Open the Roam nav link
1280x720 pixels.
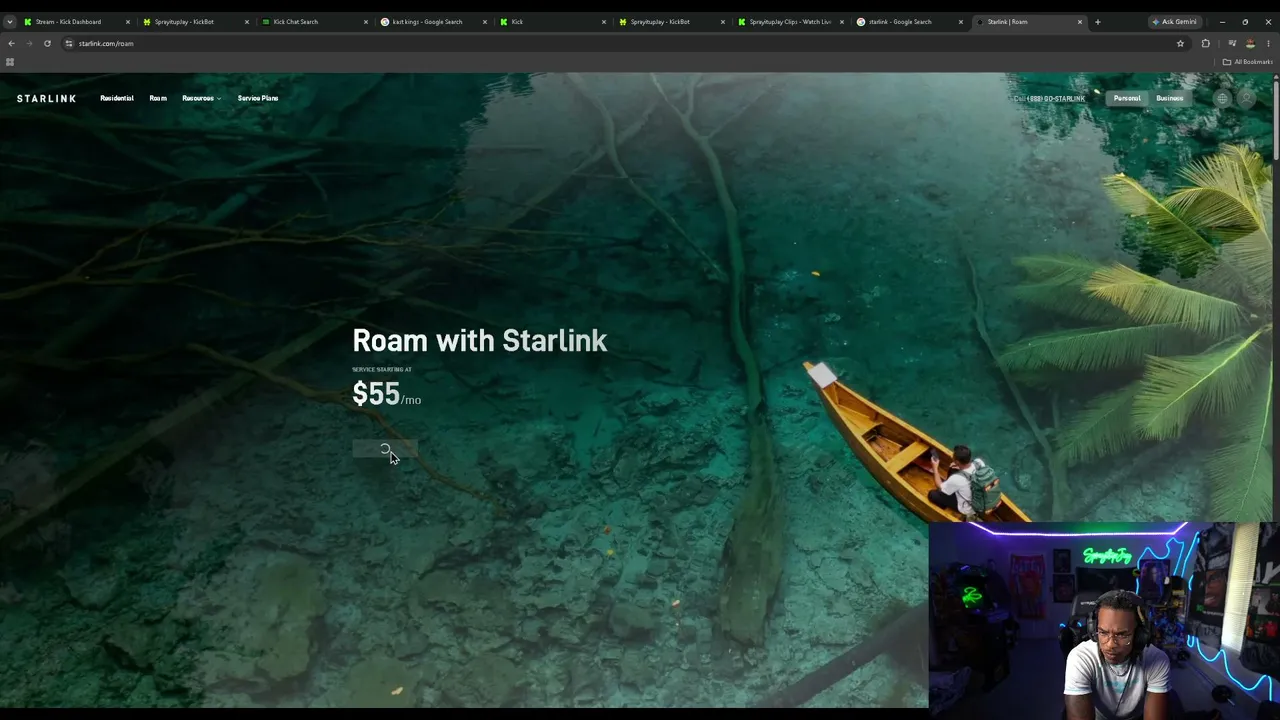point(158,98)
